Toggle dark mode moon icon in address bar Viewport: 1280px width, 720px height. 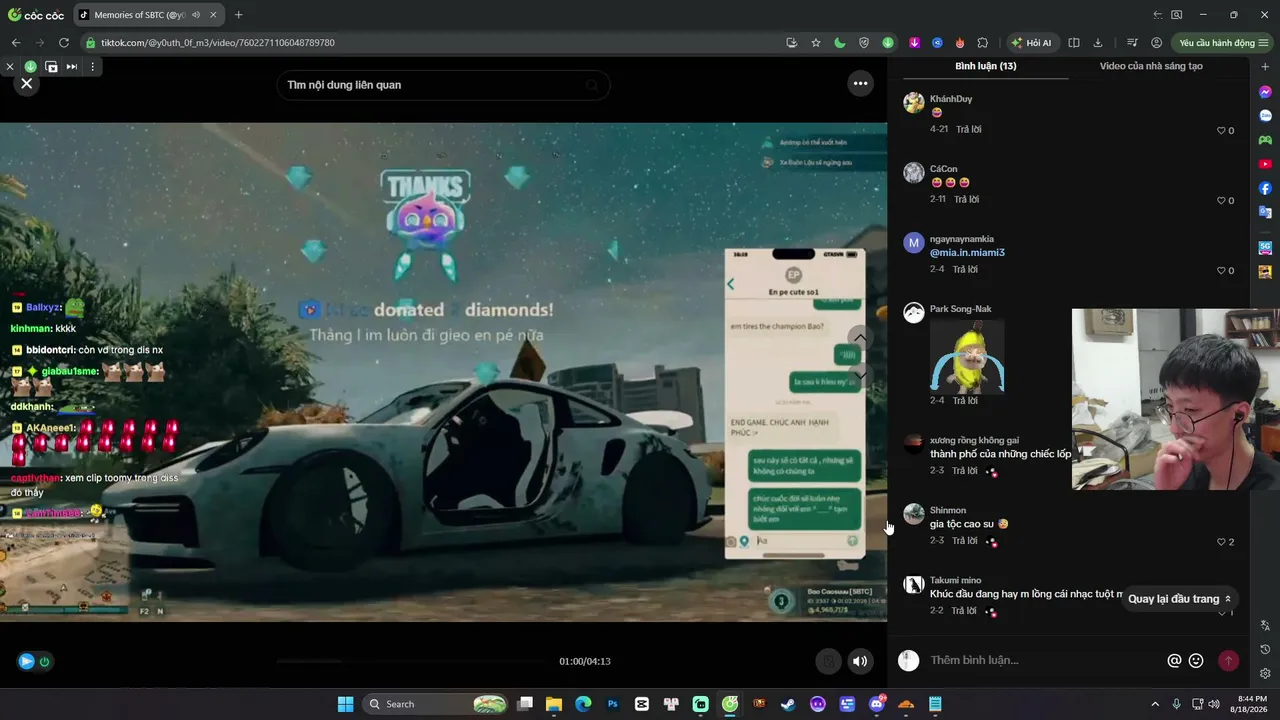coord(840,43)
